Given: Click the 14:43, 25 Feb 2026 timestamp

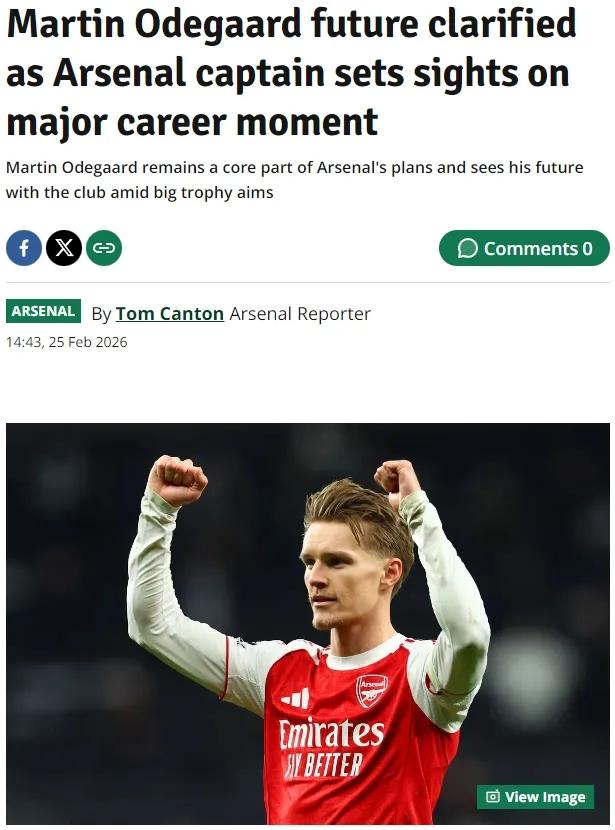Looking at the screenshot, I should (67, 343).
